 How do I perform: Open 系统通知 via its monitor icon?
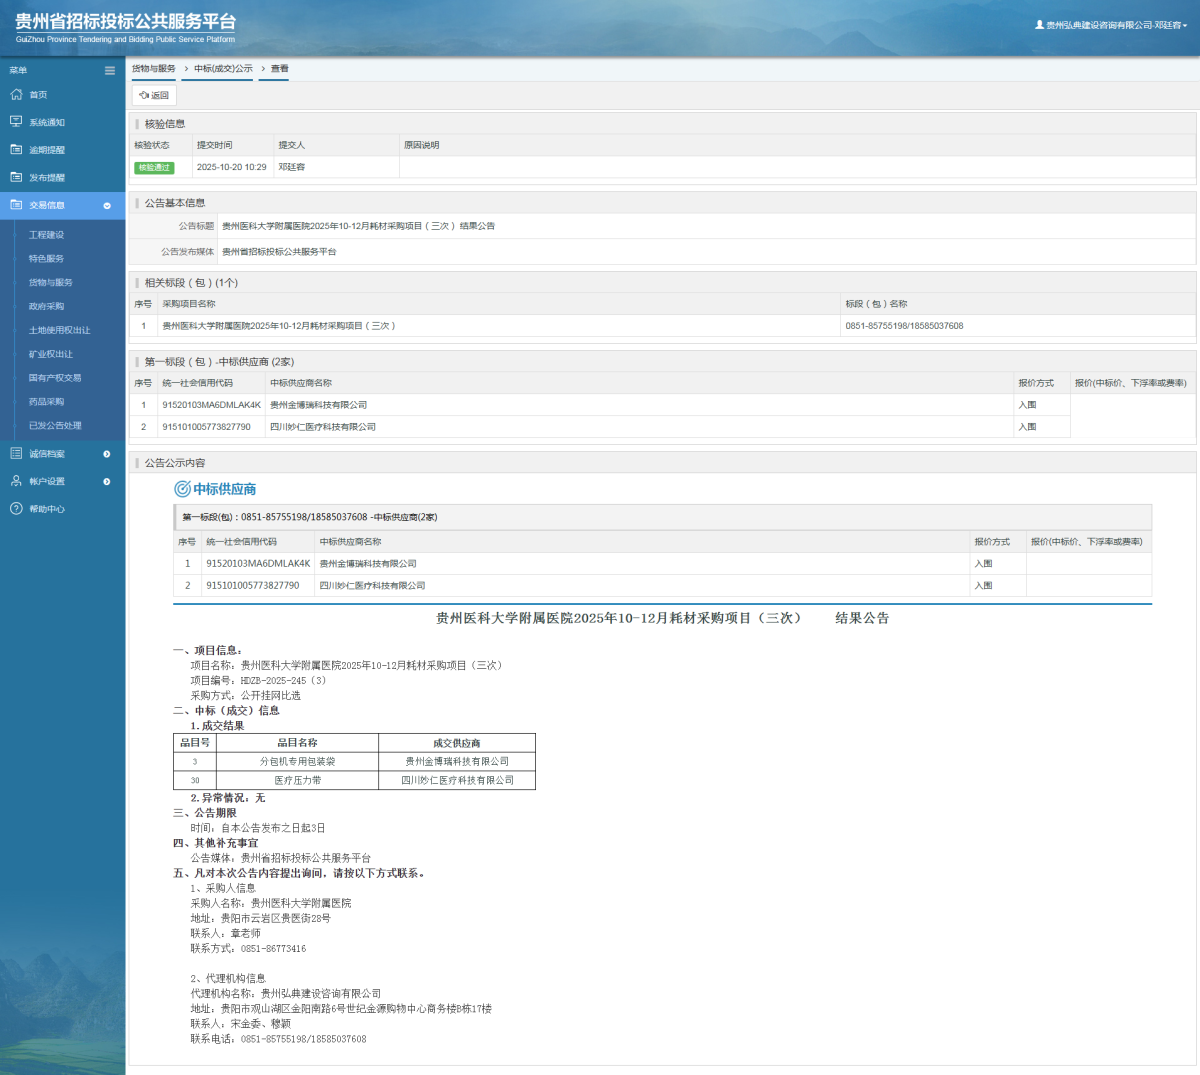16,122
